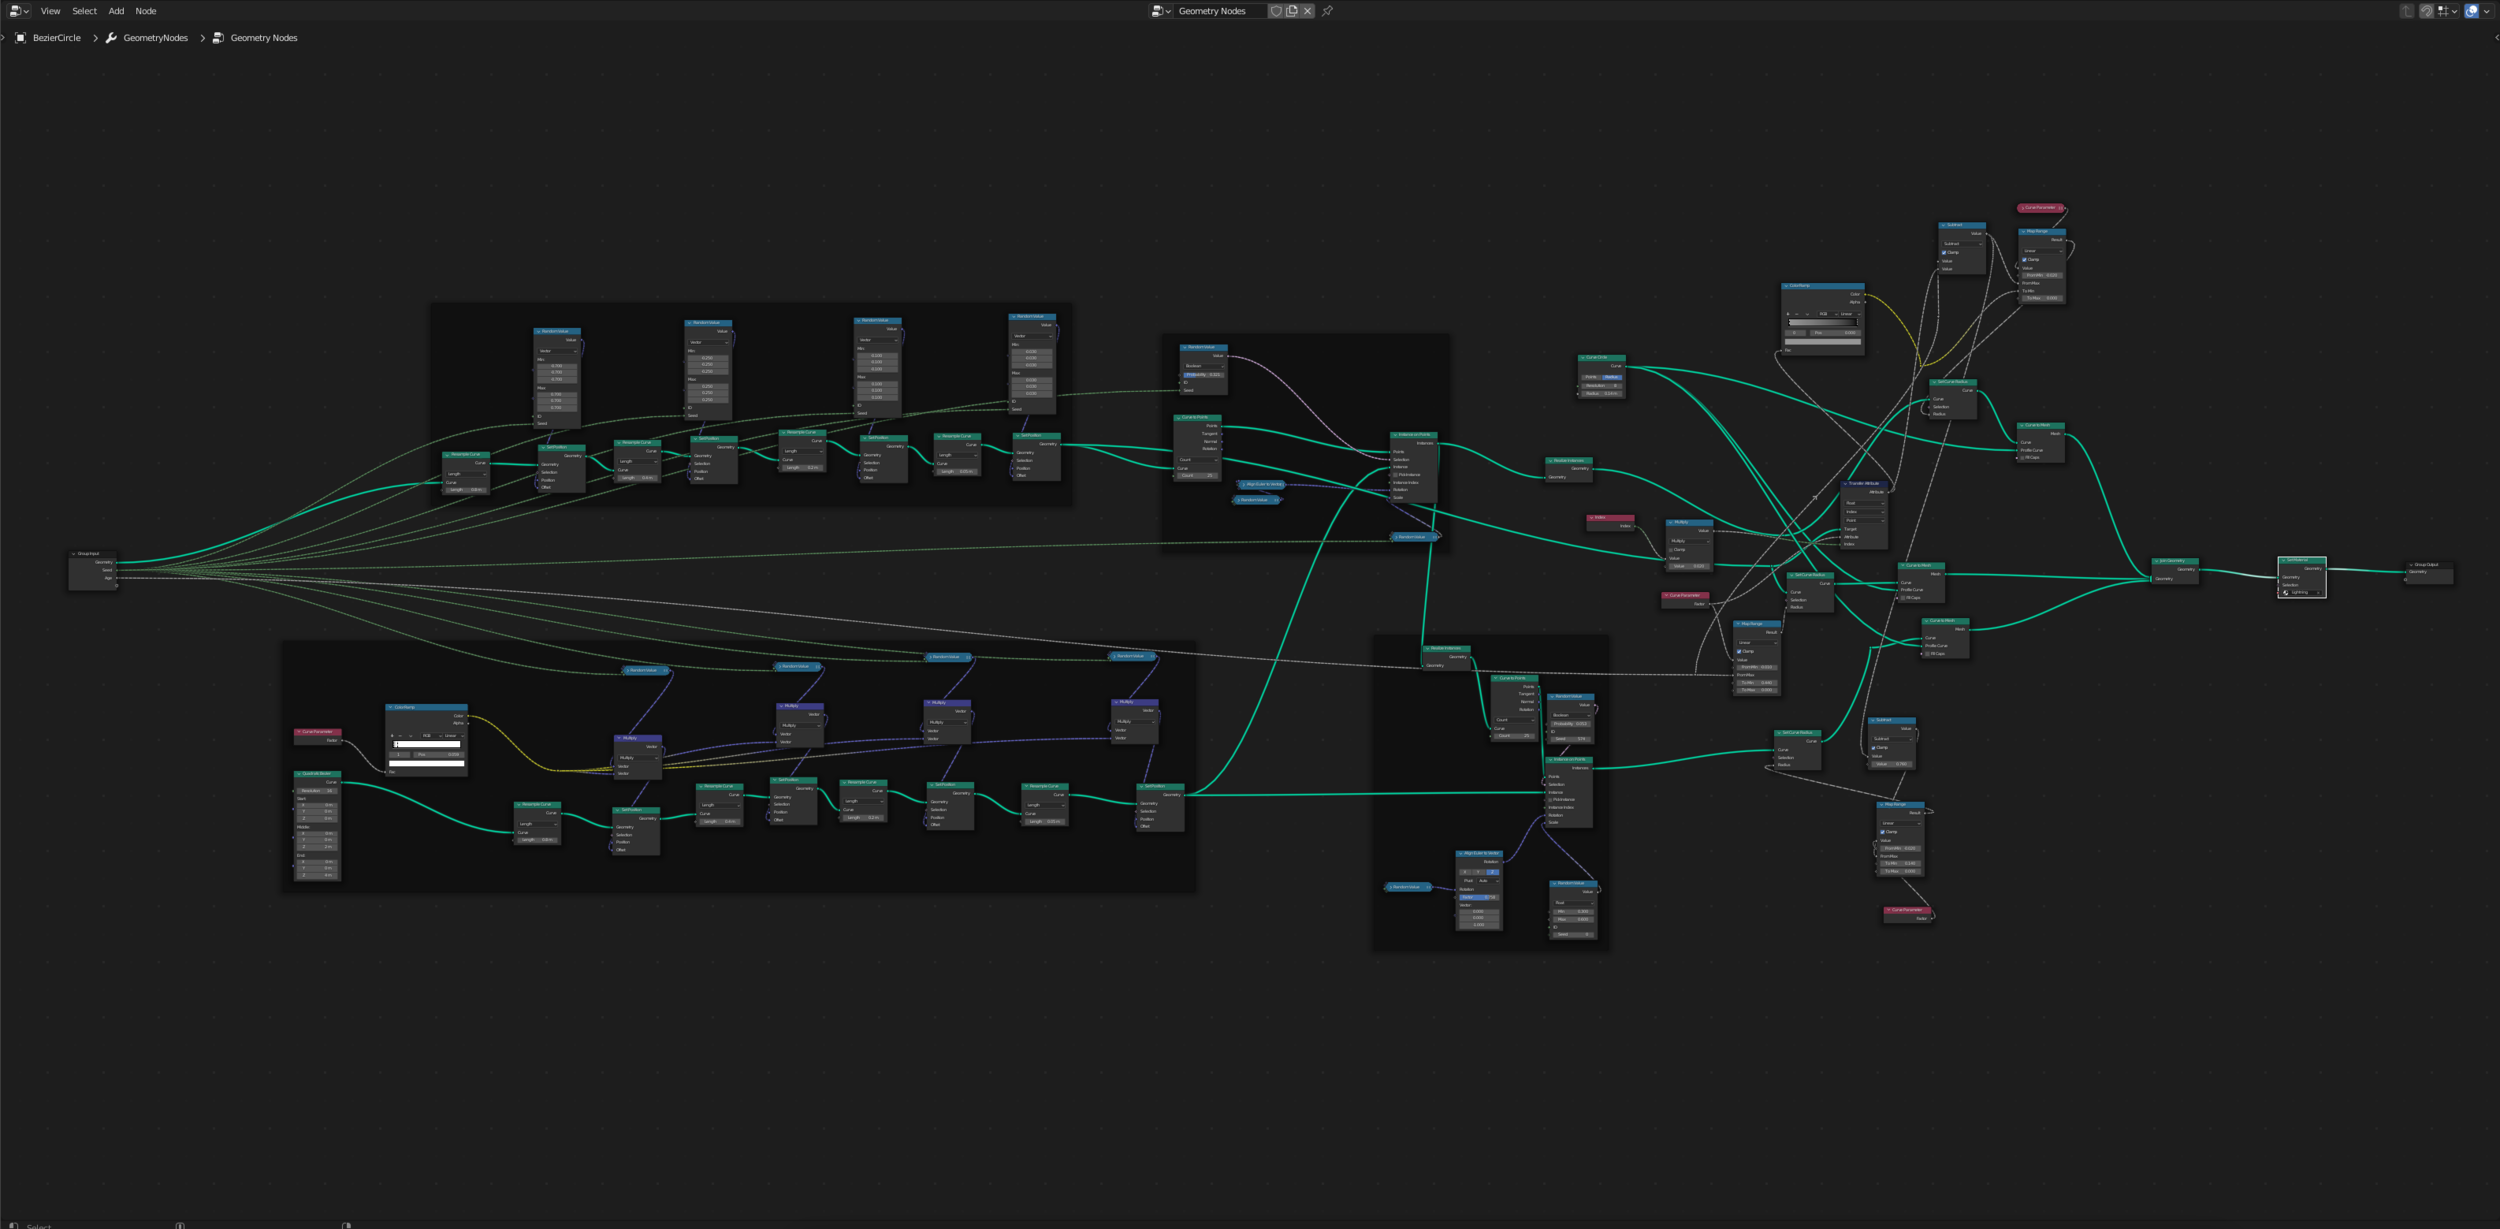Remove a stop from upper-right Color Ramp
The width and height of the screenshot is (2500, 1229).
(x=1797, y=314)
